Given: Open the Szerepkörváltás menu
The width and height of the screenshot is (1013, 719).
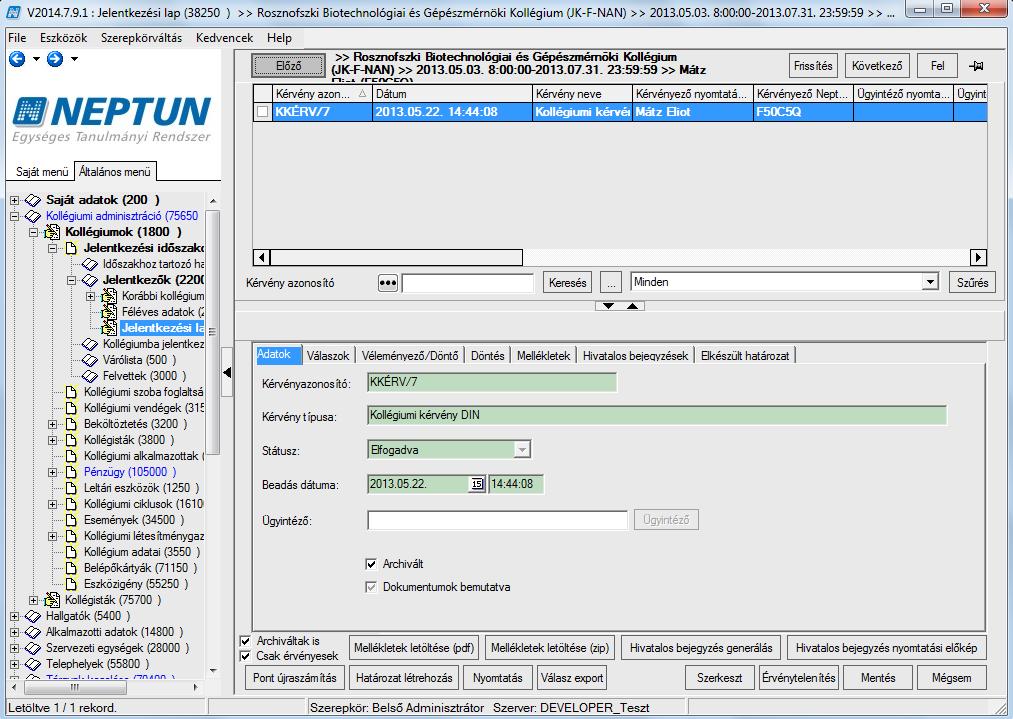Looking at the screenshot, I should pyautogui.click(x=141, y=38).
